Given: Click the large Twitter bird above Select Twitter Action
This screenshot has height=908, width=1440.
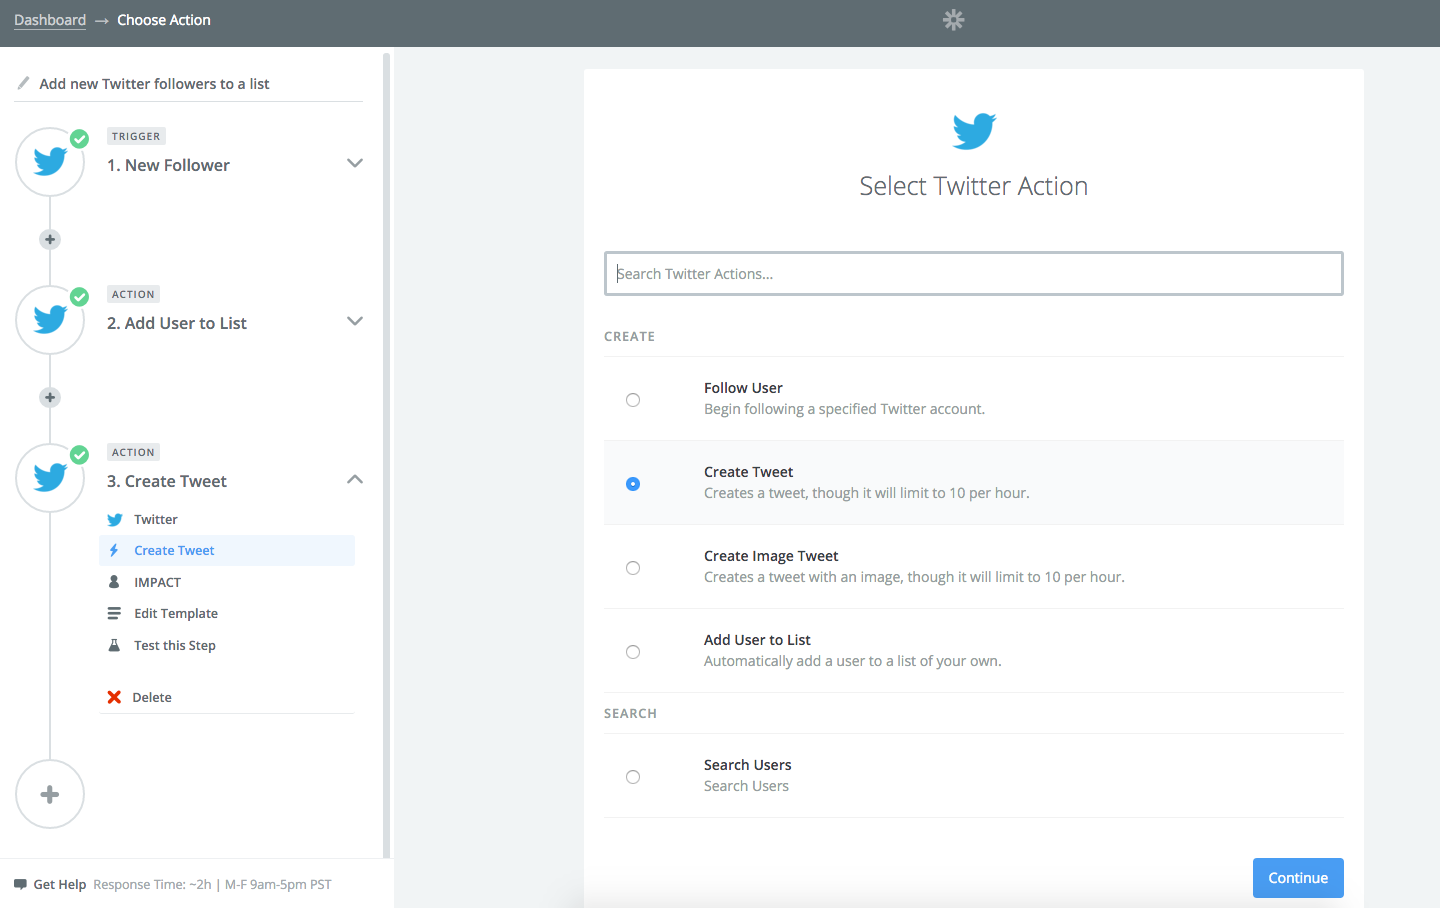Looking at the screenshot, I should pyautogui.click(x=974, y=131).
